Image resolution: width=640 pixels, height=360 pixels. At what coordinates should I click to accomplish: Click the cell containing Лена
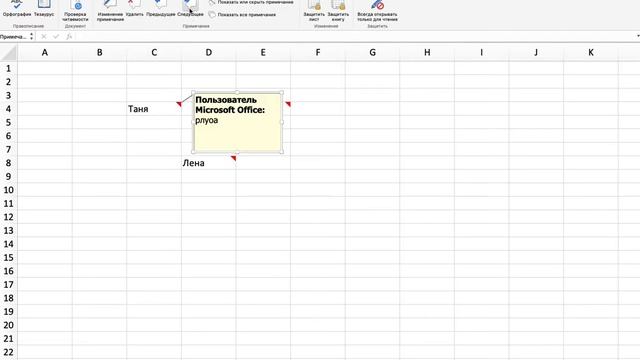209,163
